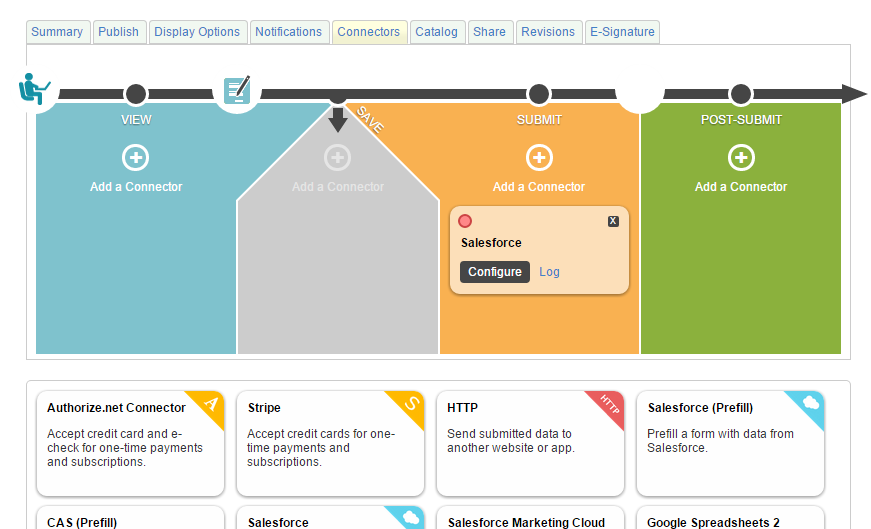Select the Stripe connector card
The width and height of the screenshot is (871, 529).
[331, 443]
